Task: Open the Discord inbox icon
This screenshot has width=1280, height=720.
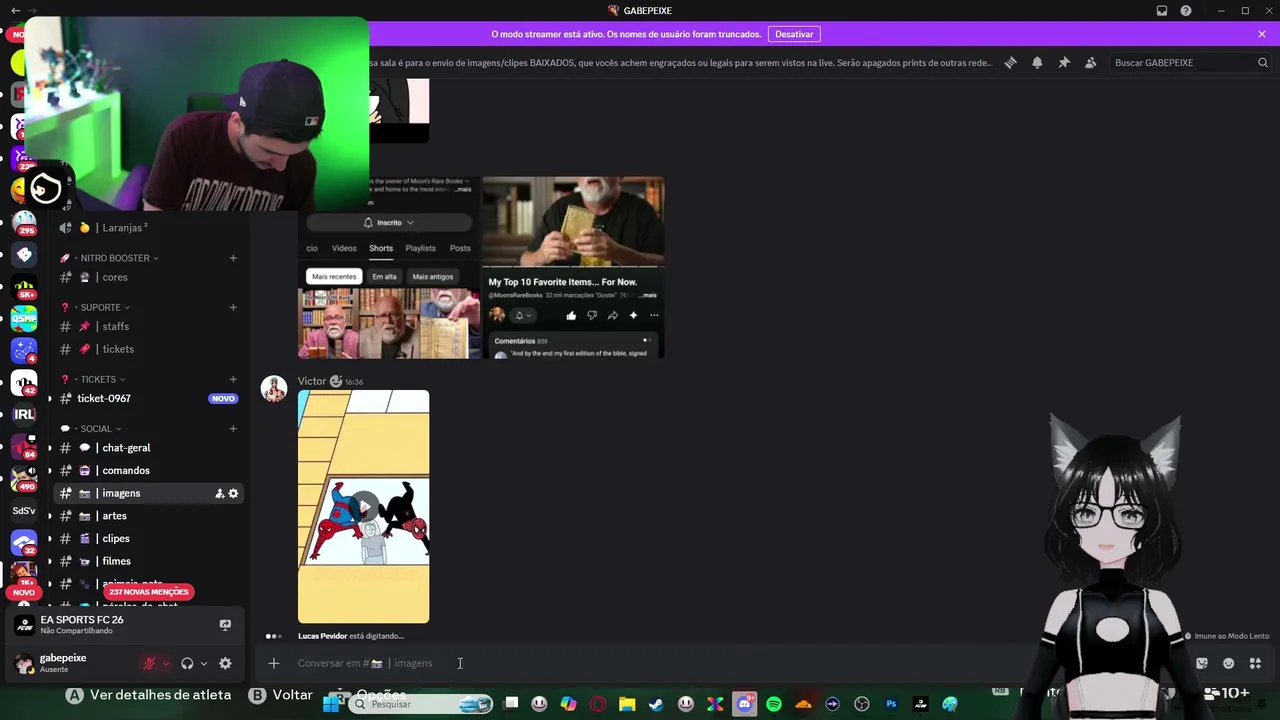Action: 1162,11
